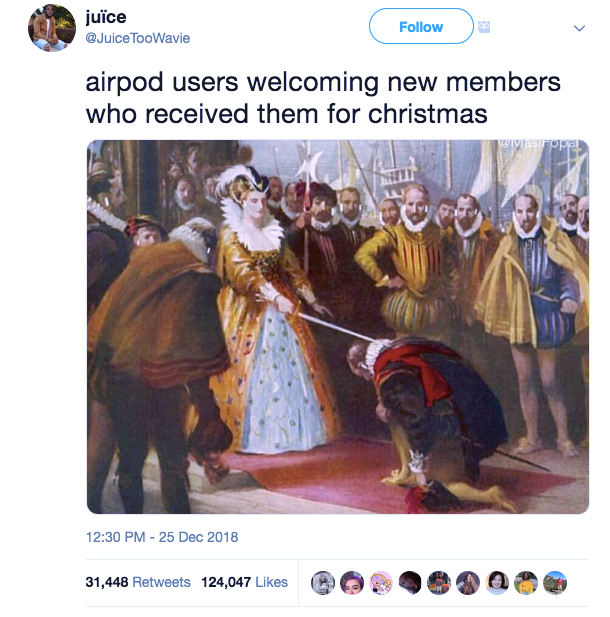Click the juïce display name
The image size is (610, 617).
[106, 17]
